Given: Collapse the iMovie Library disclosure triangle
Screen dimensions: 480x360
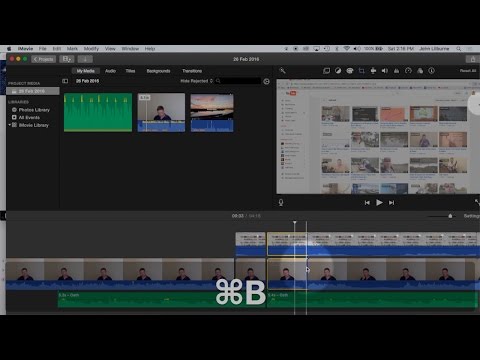Looking at the screenshot, I should pos(9,125).
